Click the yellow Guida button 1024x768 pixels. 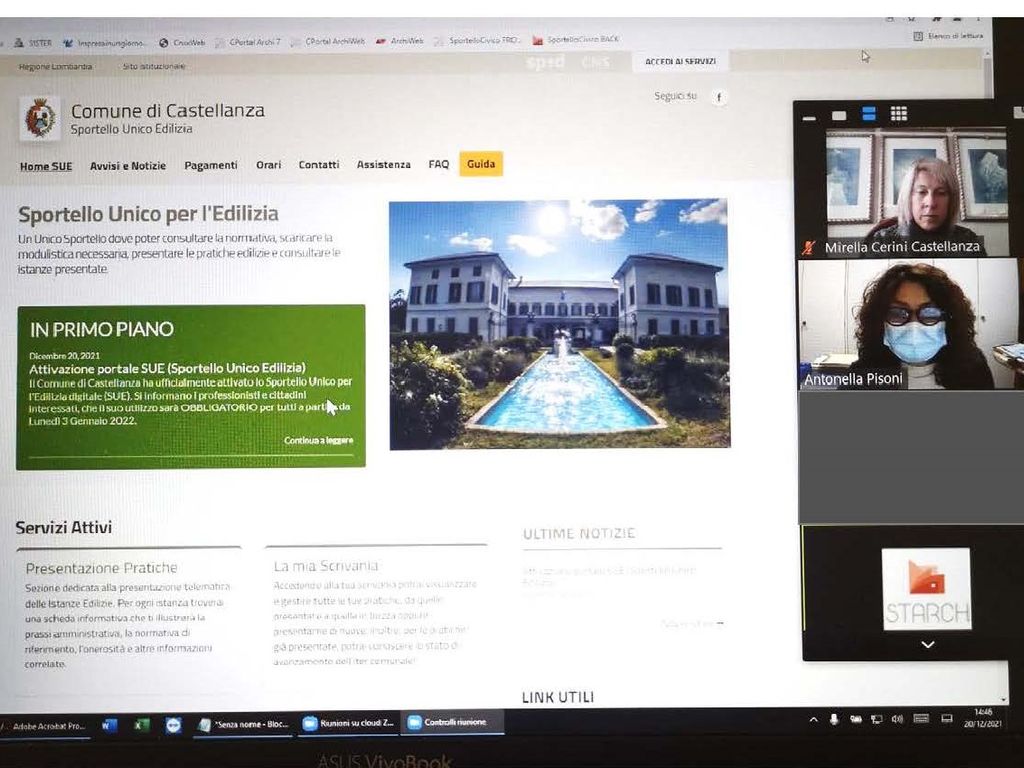tap(481, 164)
